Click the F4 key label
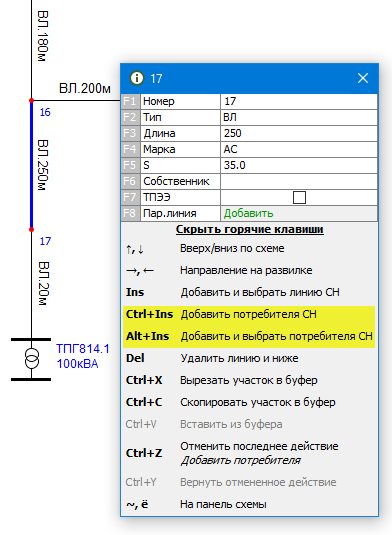Viewport: 392px width, 535px height. pyautogui.click(x=130, y=149)
